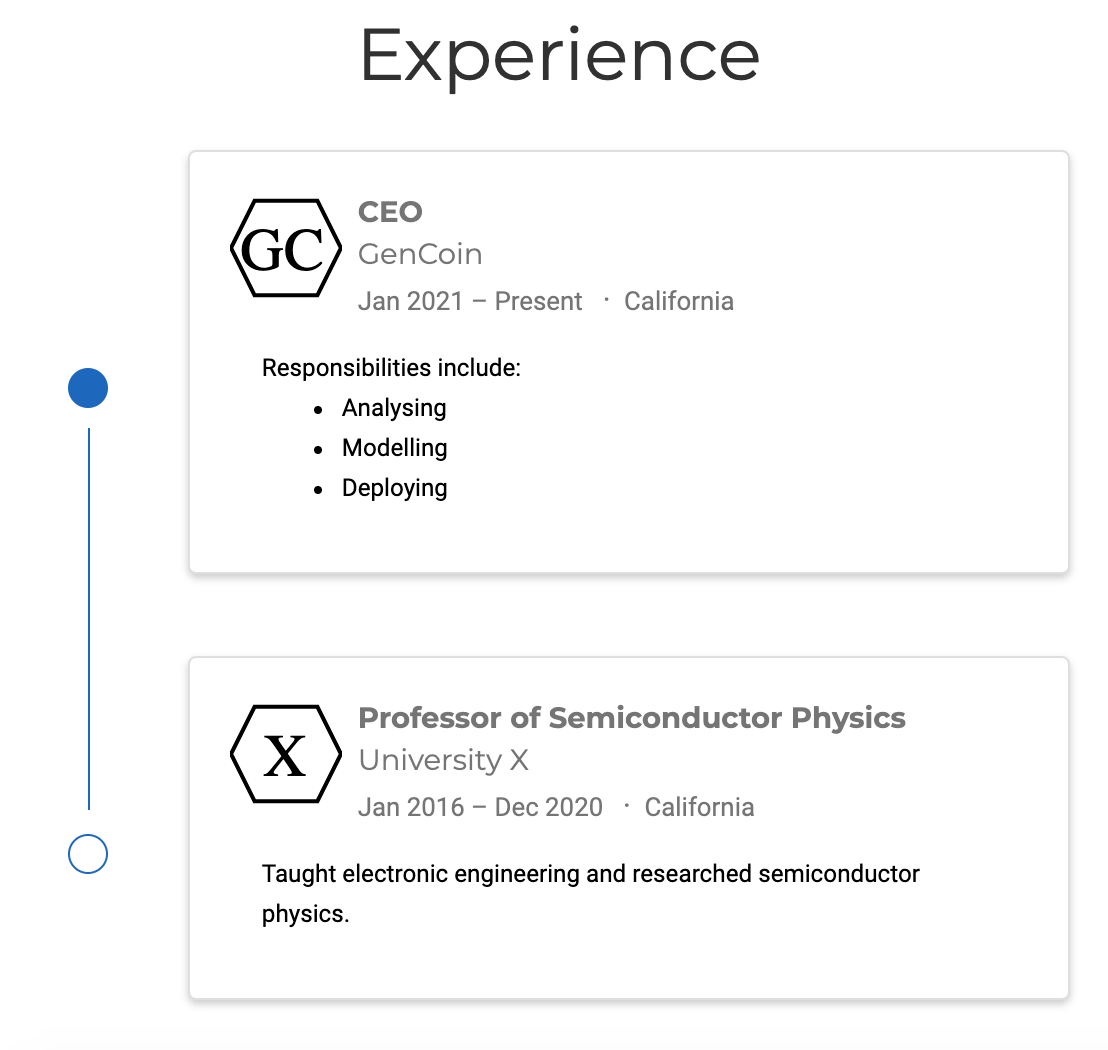Image resolution: width=1108 pixels, height=1050 pixels.
Task: Click the Jan 2021 – Present date range
Action: [x=470, y=301]
